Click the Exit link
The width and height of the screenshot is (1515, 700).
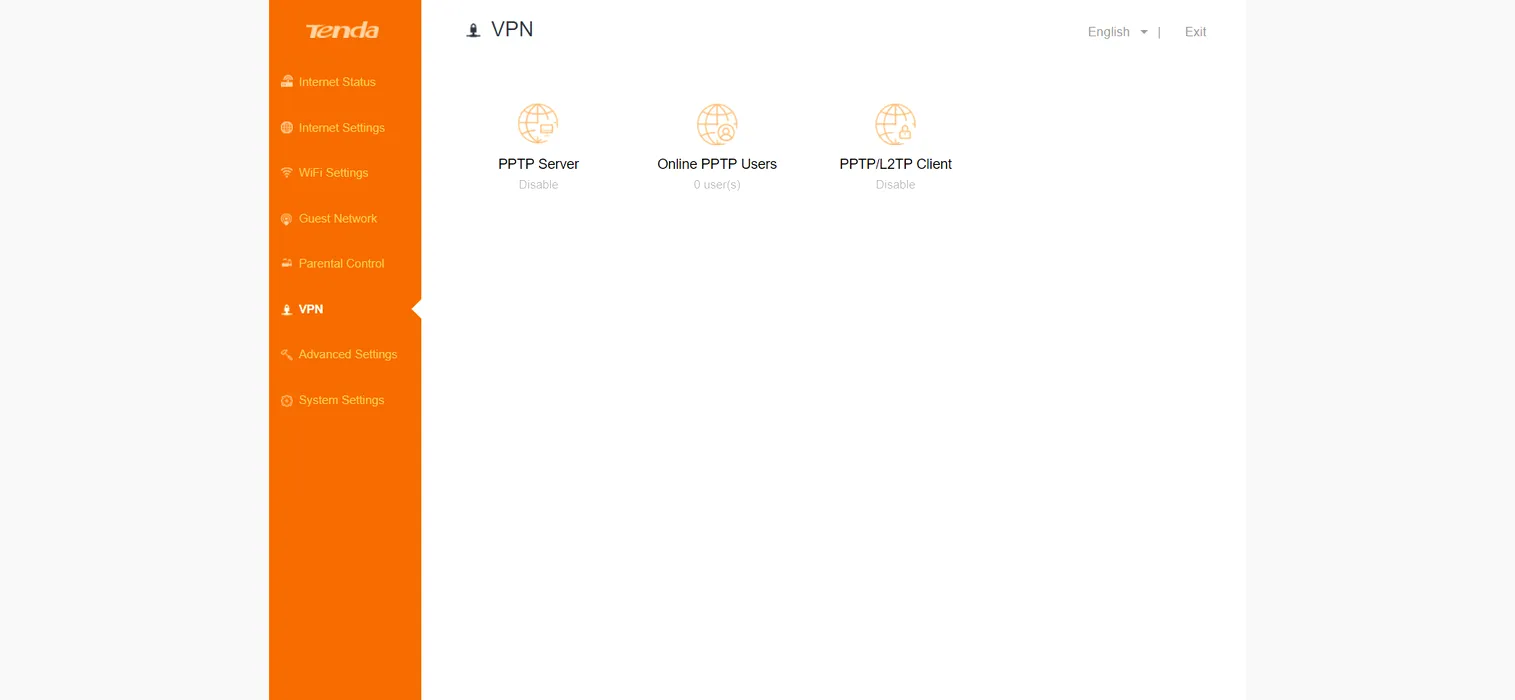1195,32
